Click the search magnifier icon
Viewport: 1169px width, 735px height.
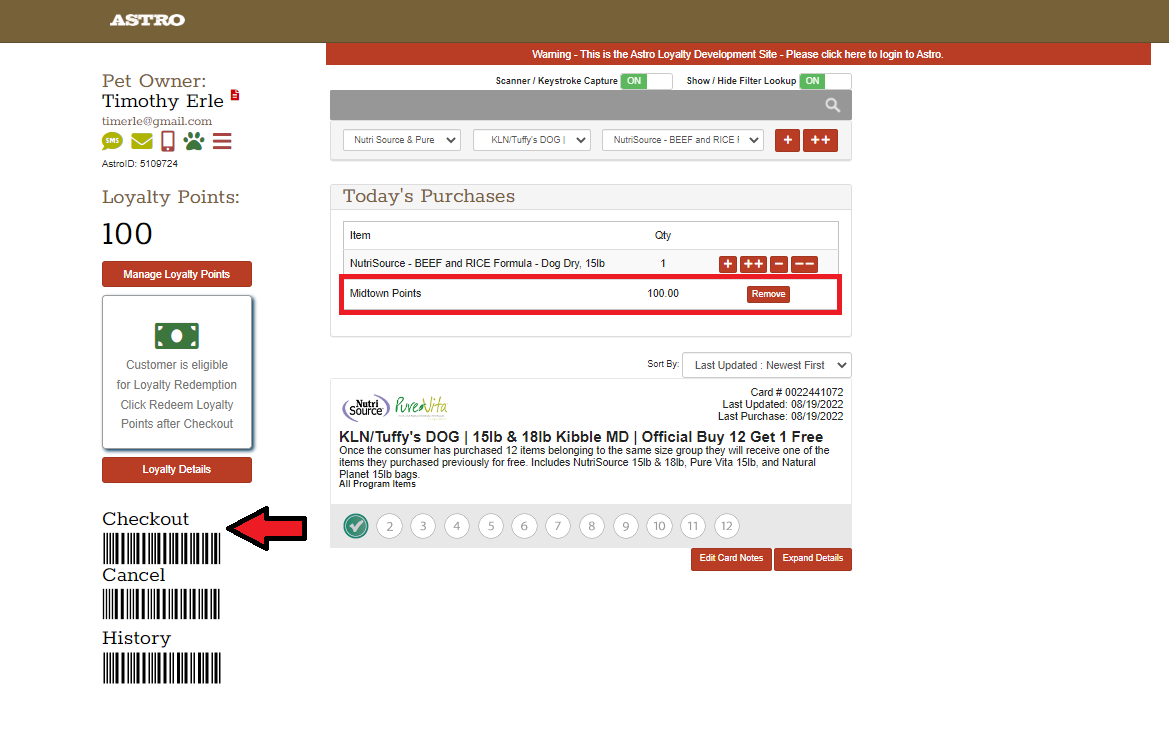tap(832, 105)
